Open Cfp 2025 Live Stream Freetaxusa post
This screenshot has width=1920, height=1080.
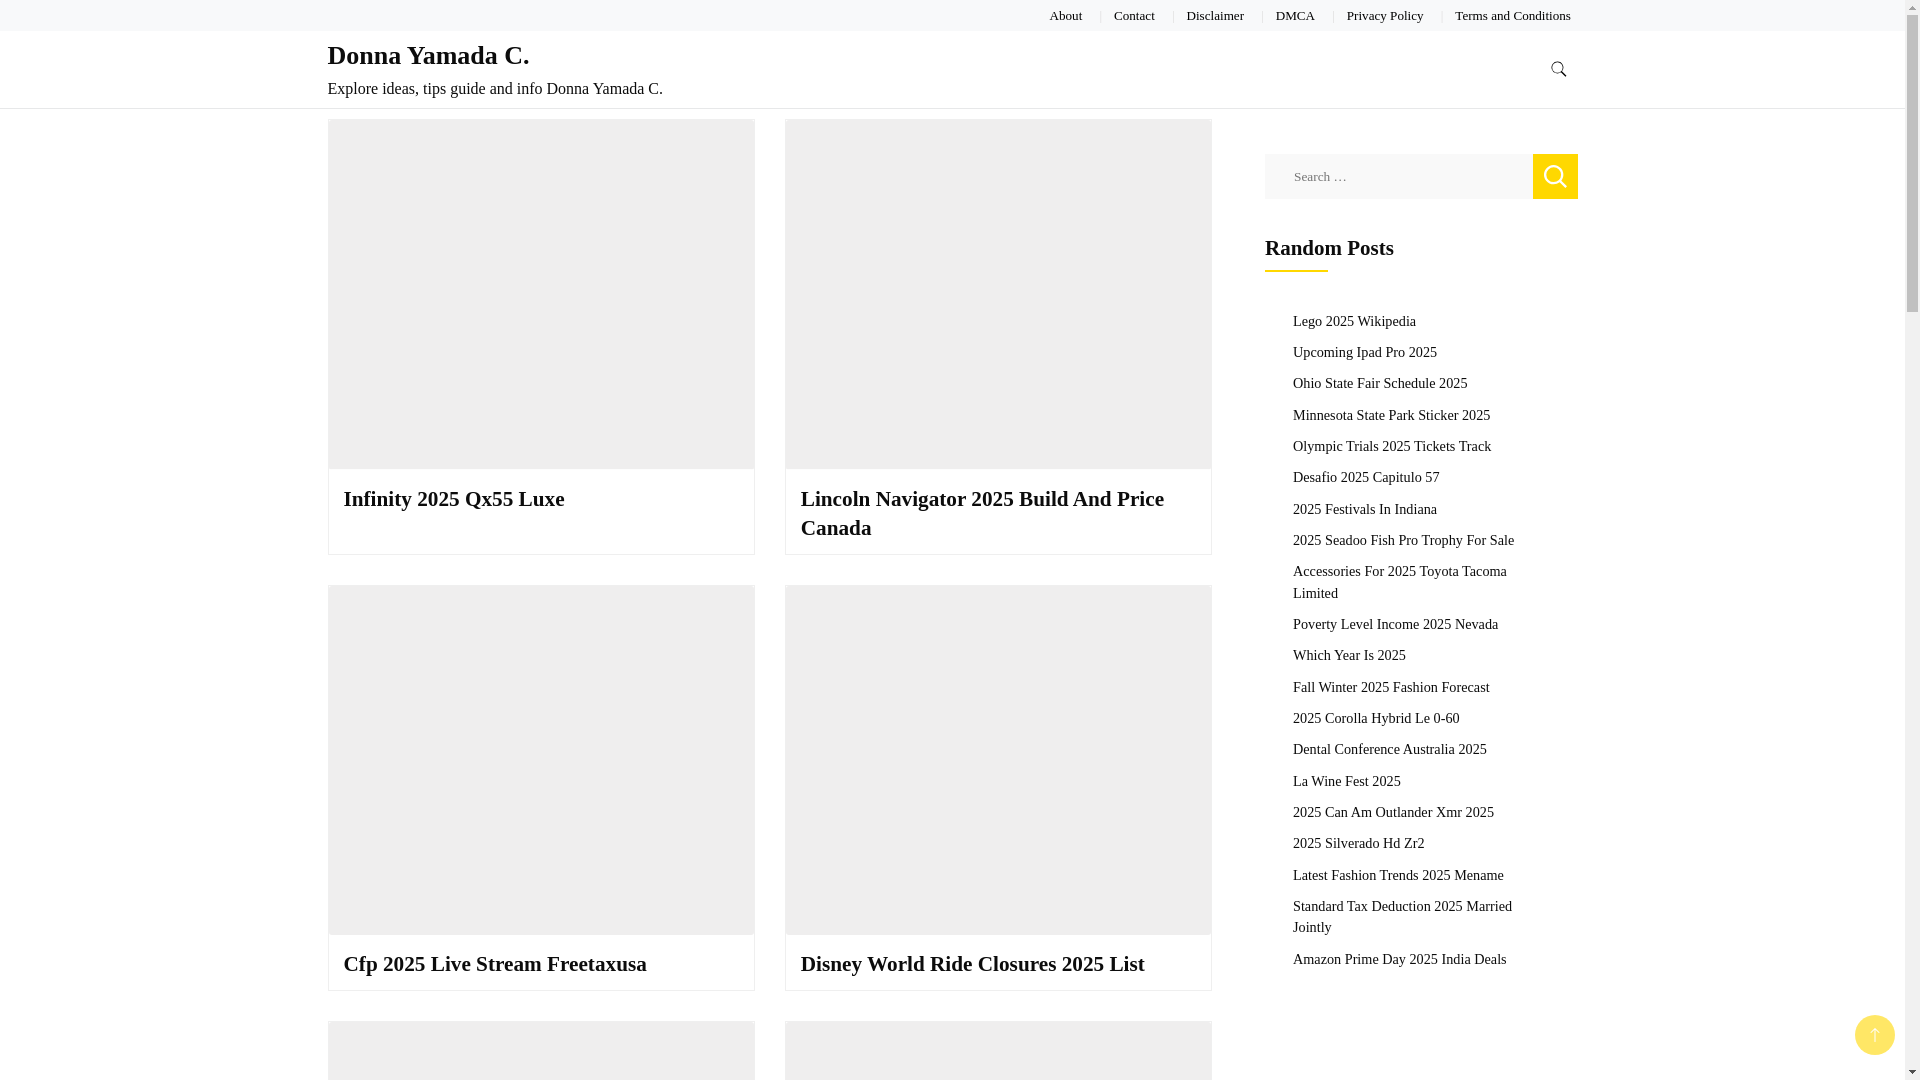click(495, 964)
